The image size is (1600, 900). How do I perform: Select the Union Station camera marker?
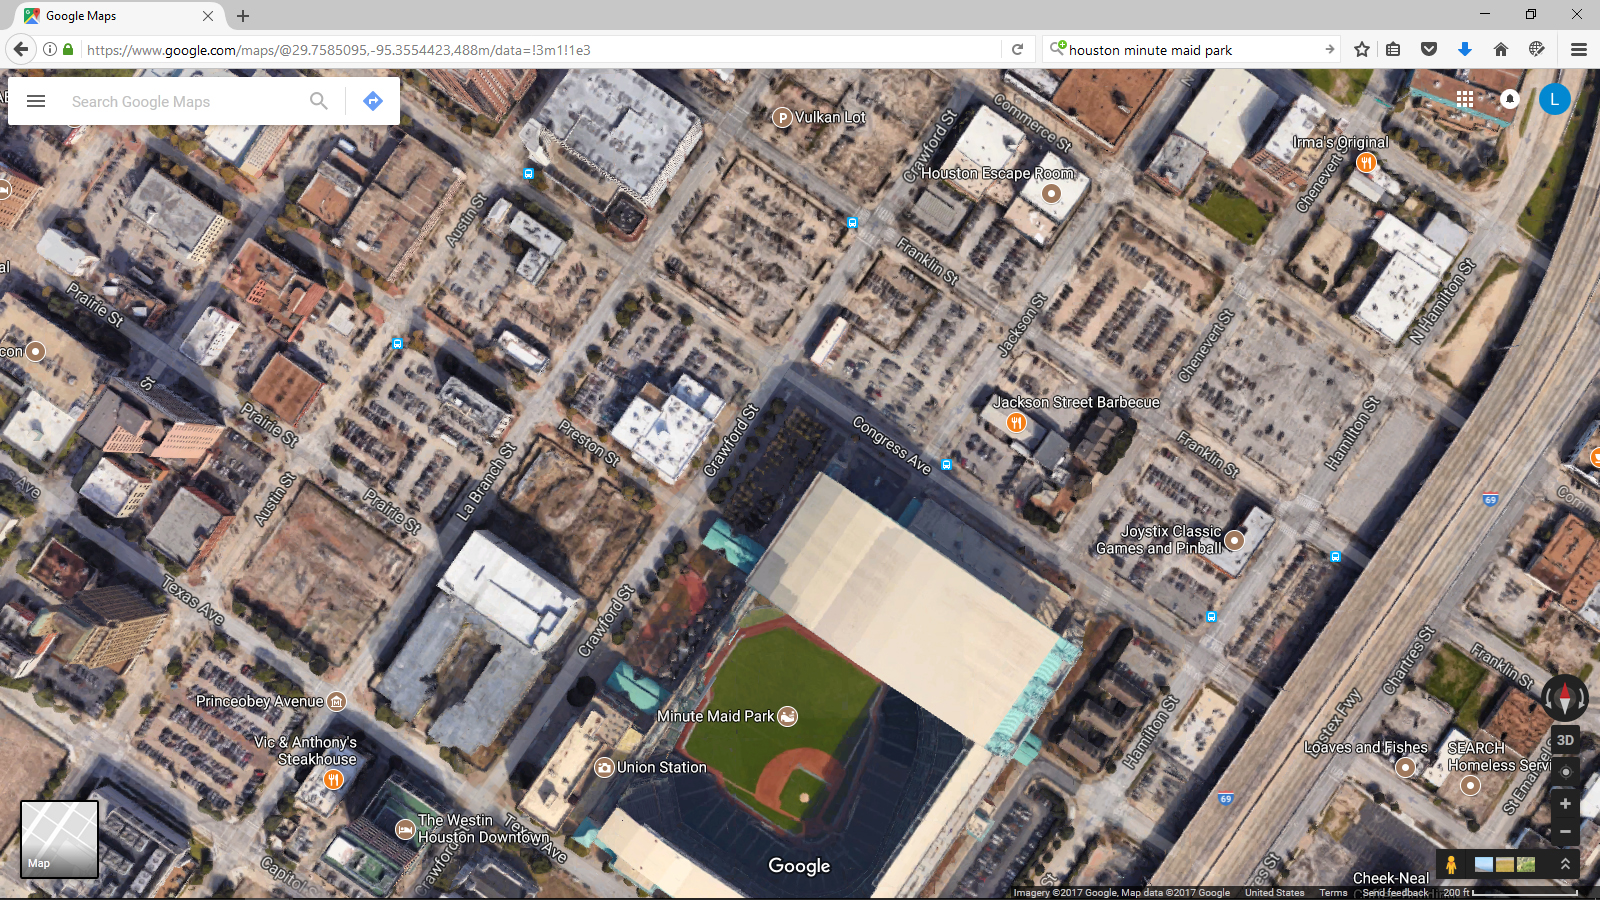coord(604,768)
